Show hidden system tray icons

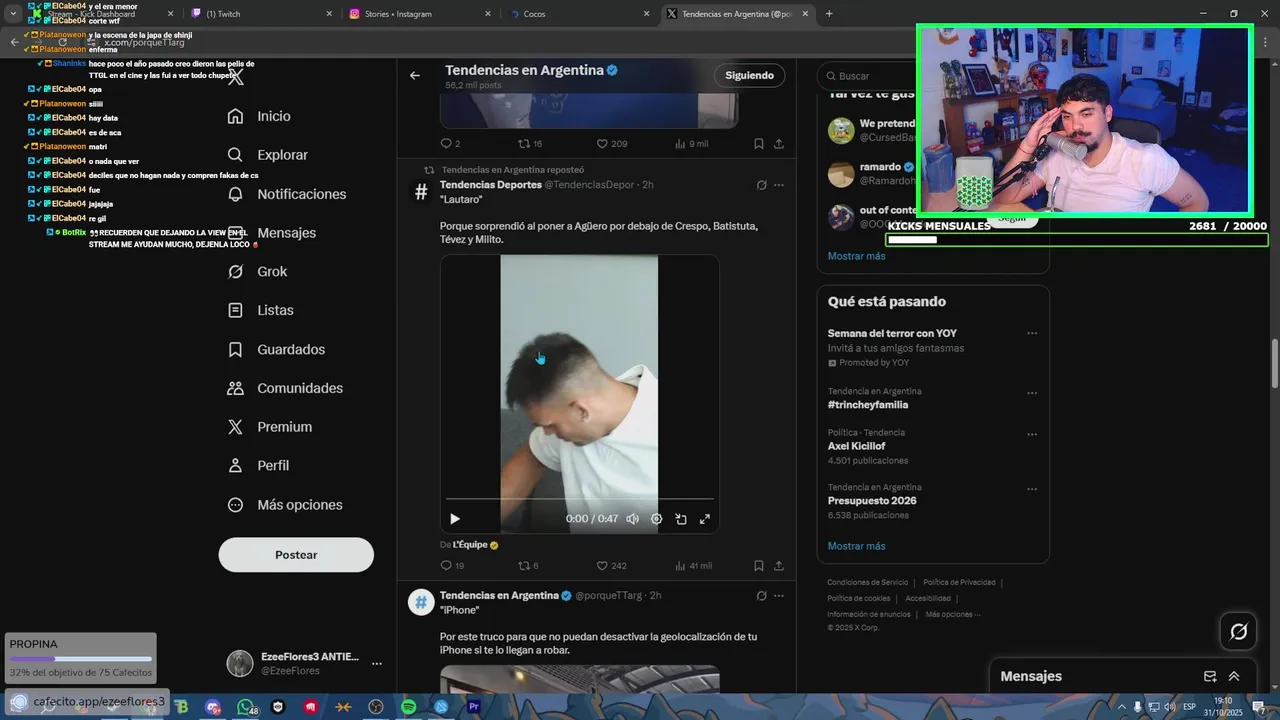(1121, 707)
